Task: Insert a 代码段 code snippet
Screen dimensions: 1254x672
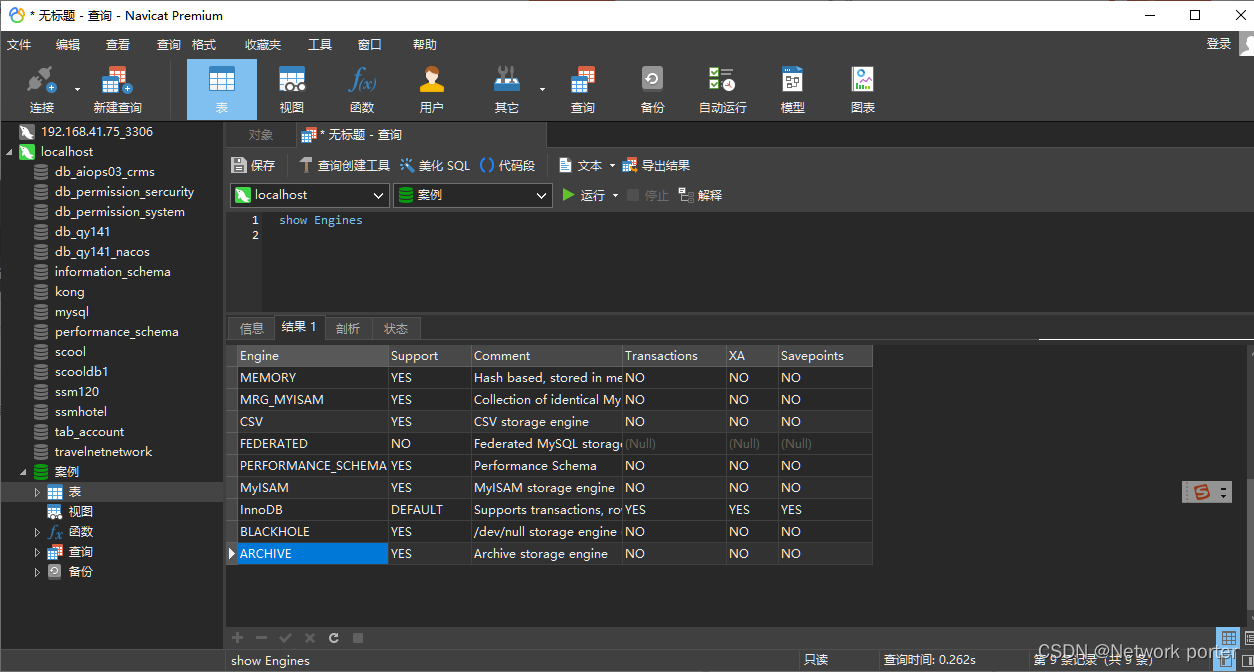Action: (508, 165)
